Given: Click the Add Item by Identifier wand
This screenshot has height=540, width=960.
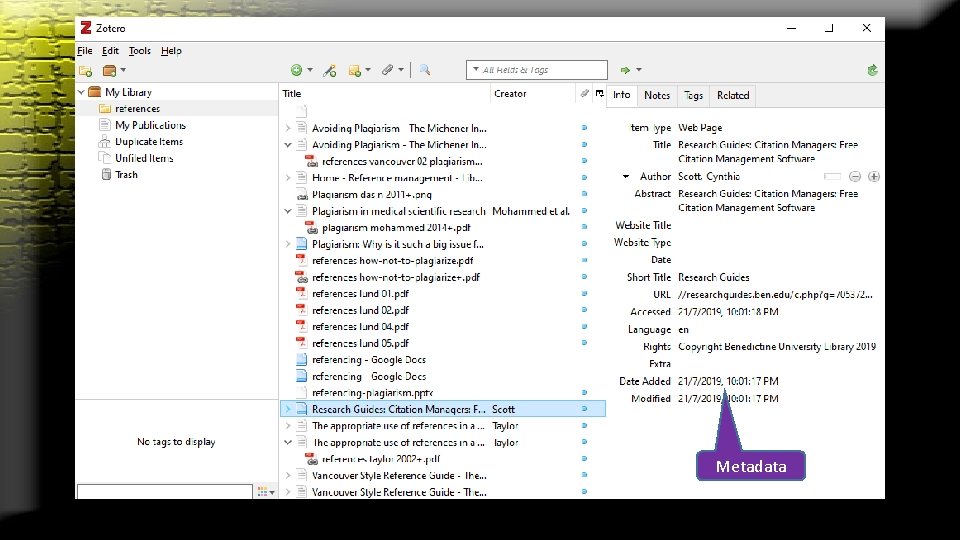Looking at the screenshot, I should (x=330, y=71).
